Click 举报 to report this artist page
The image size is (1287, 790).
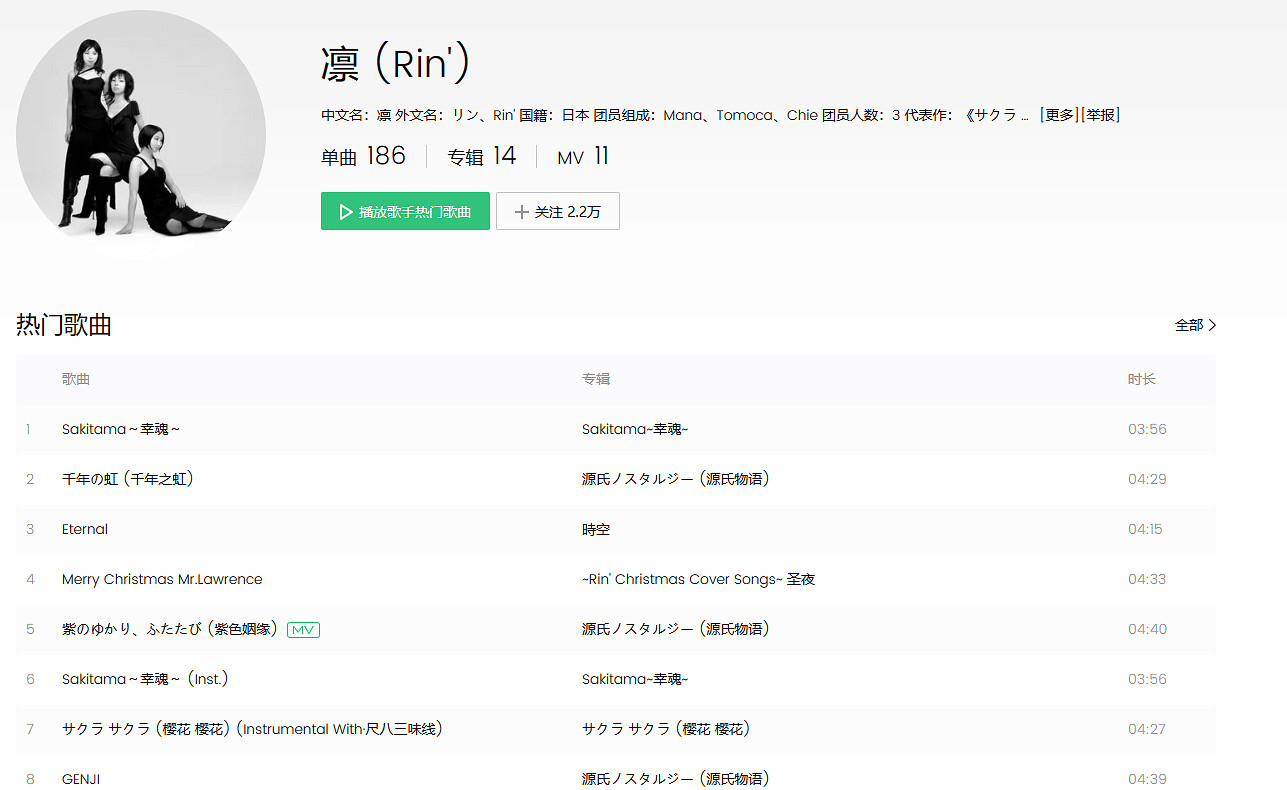[x=1100, y=114]
